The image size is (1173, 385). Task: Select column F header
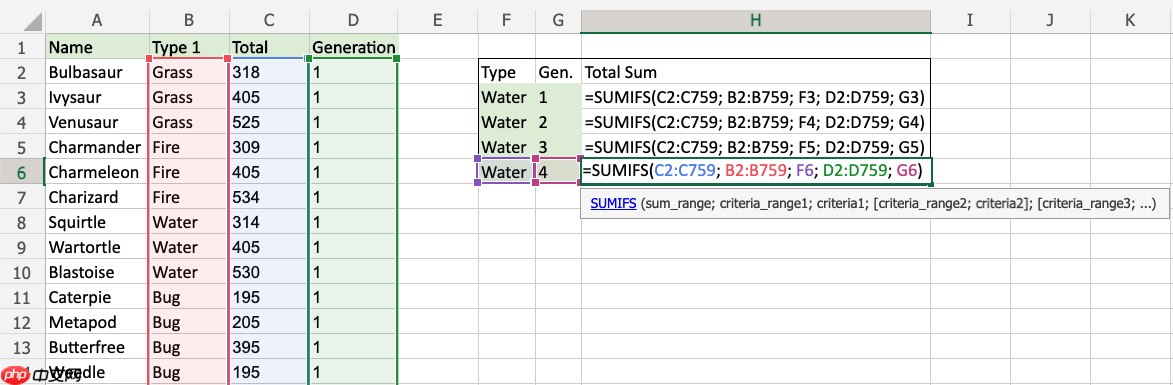[506, 21]
